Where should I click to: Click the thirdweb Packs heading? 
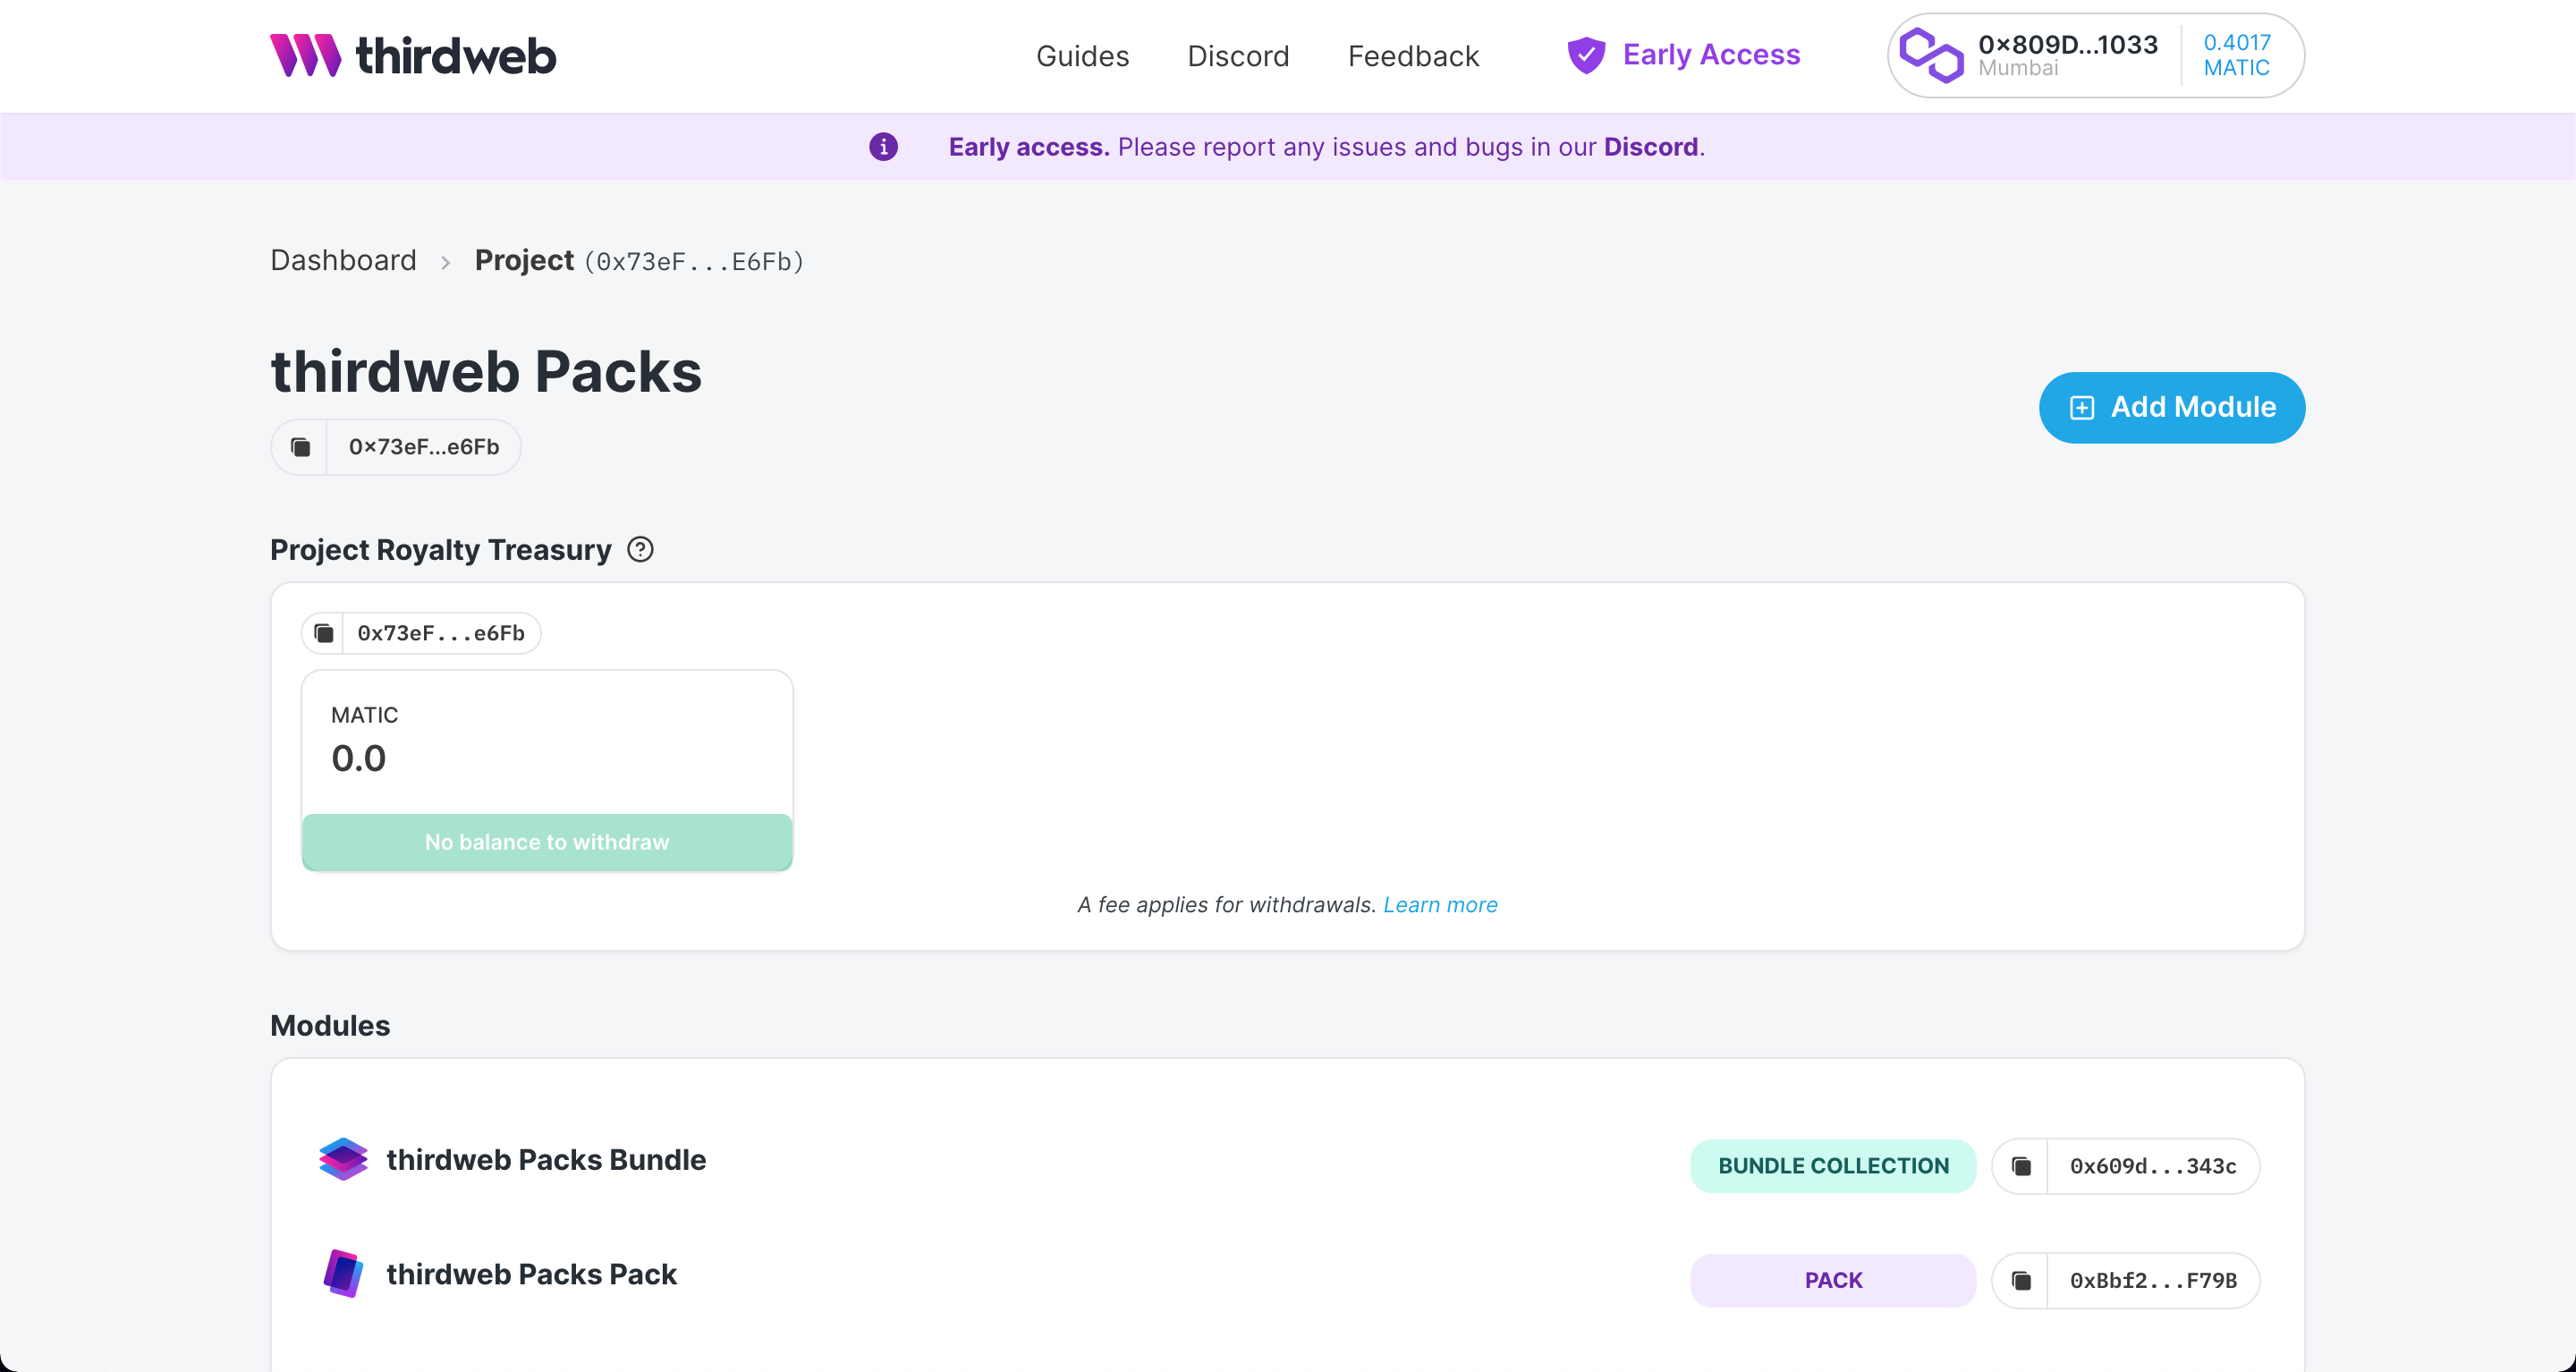coord(486,372)
